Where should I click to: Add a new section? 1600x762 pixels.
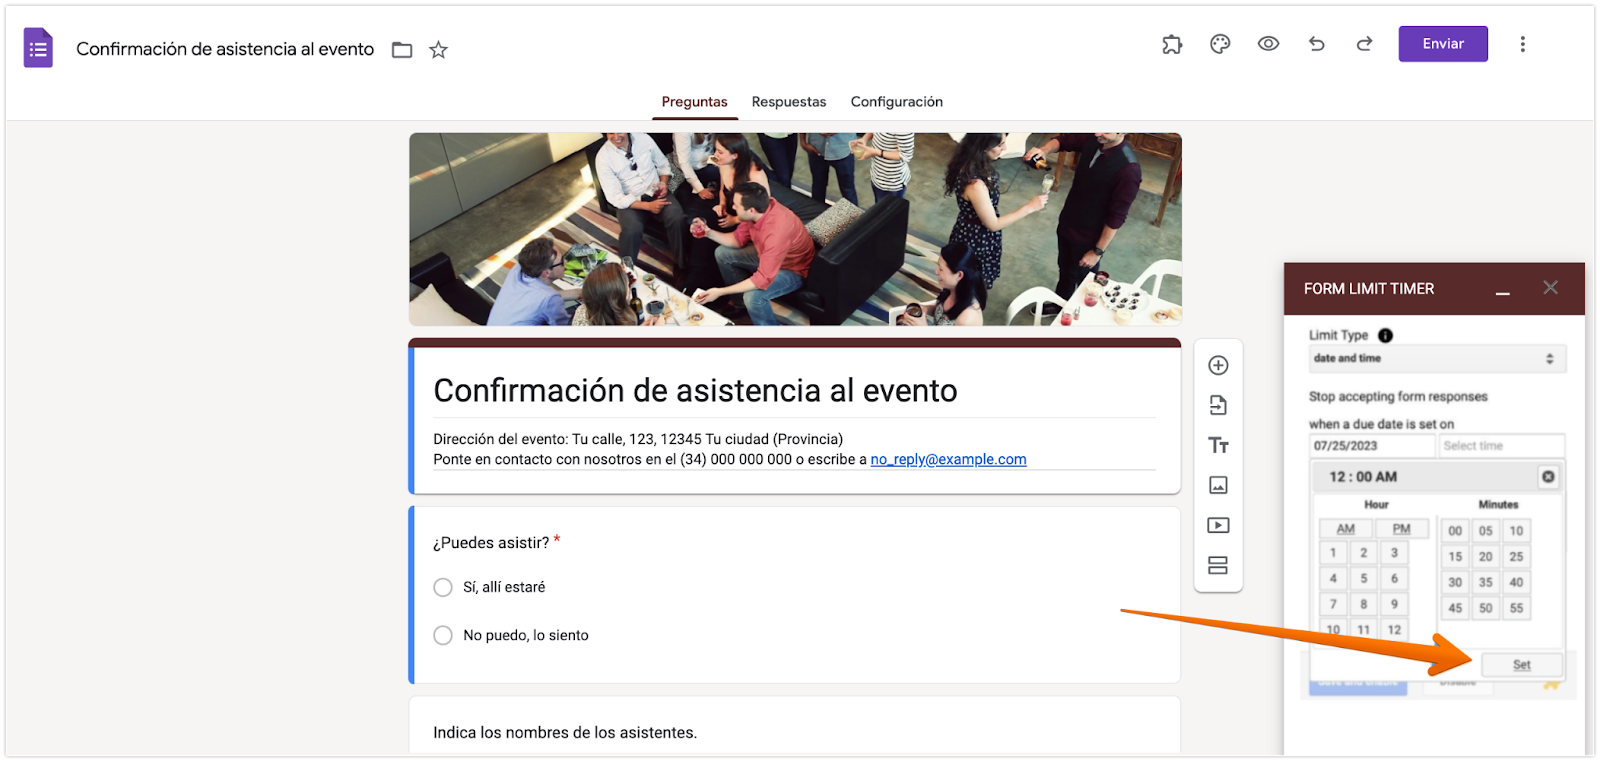click(x=1218, y=565)
